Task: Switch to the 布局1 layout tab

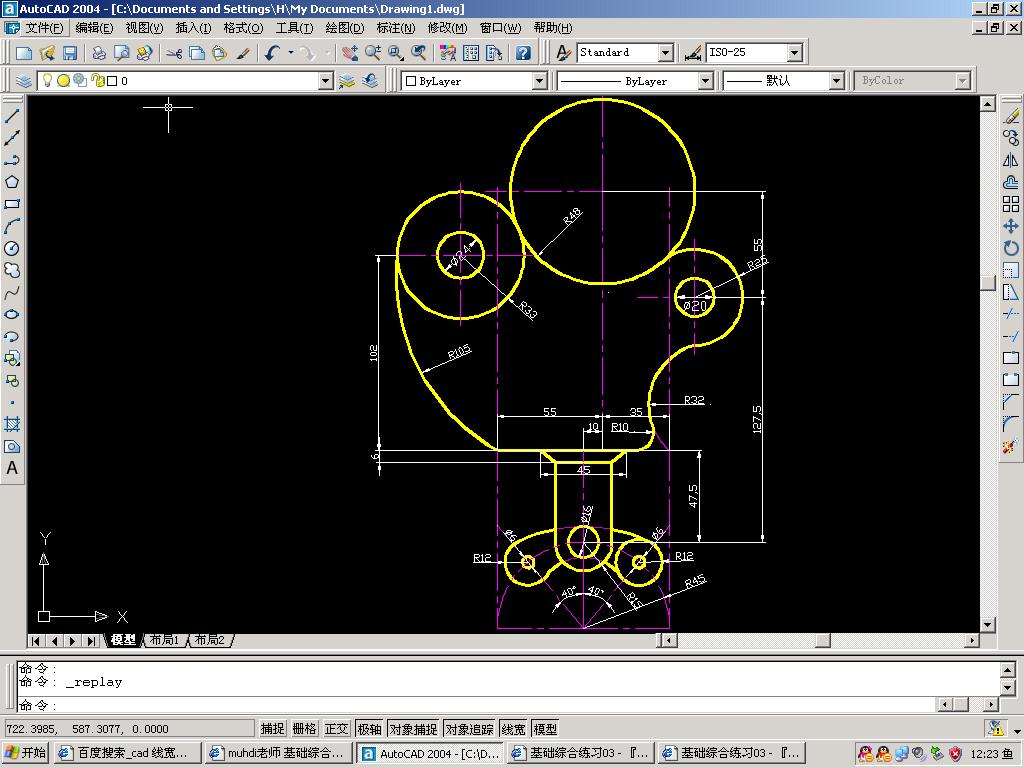Action: (x=164, y=640)
